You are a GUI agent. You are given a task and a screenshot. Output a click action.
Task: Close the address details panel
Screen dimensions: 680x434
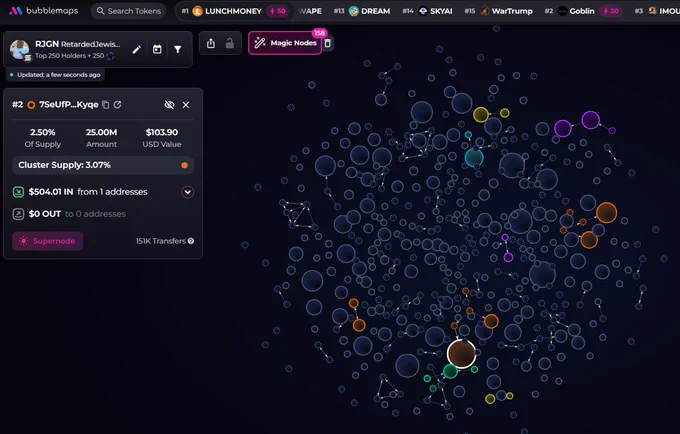(186, 104)
